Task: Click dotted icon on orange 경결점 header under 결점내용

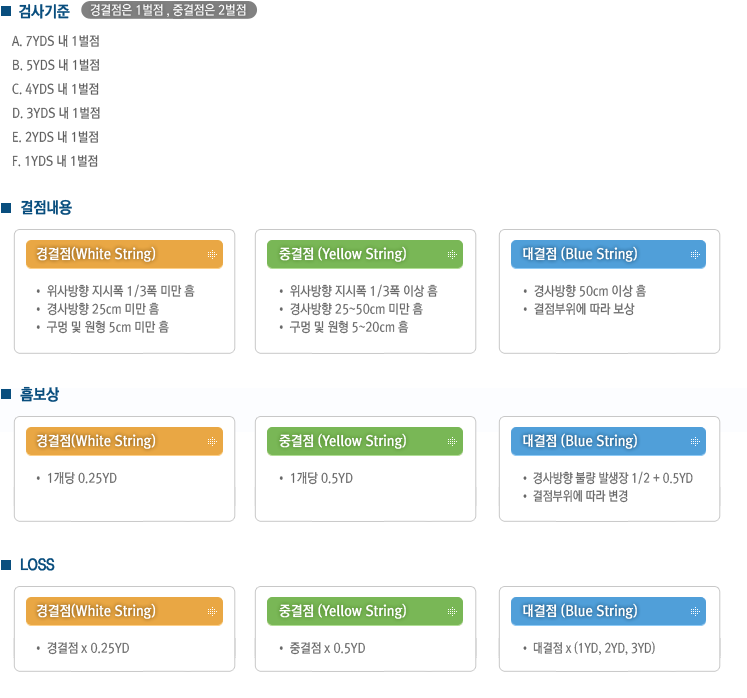Action: 212,254
